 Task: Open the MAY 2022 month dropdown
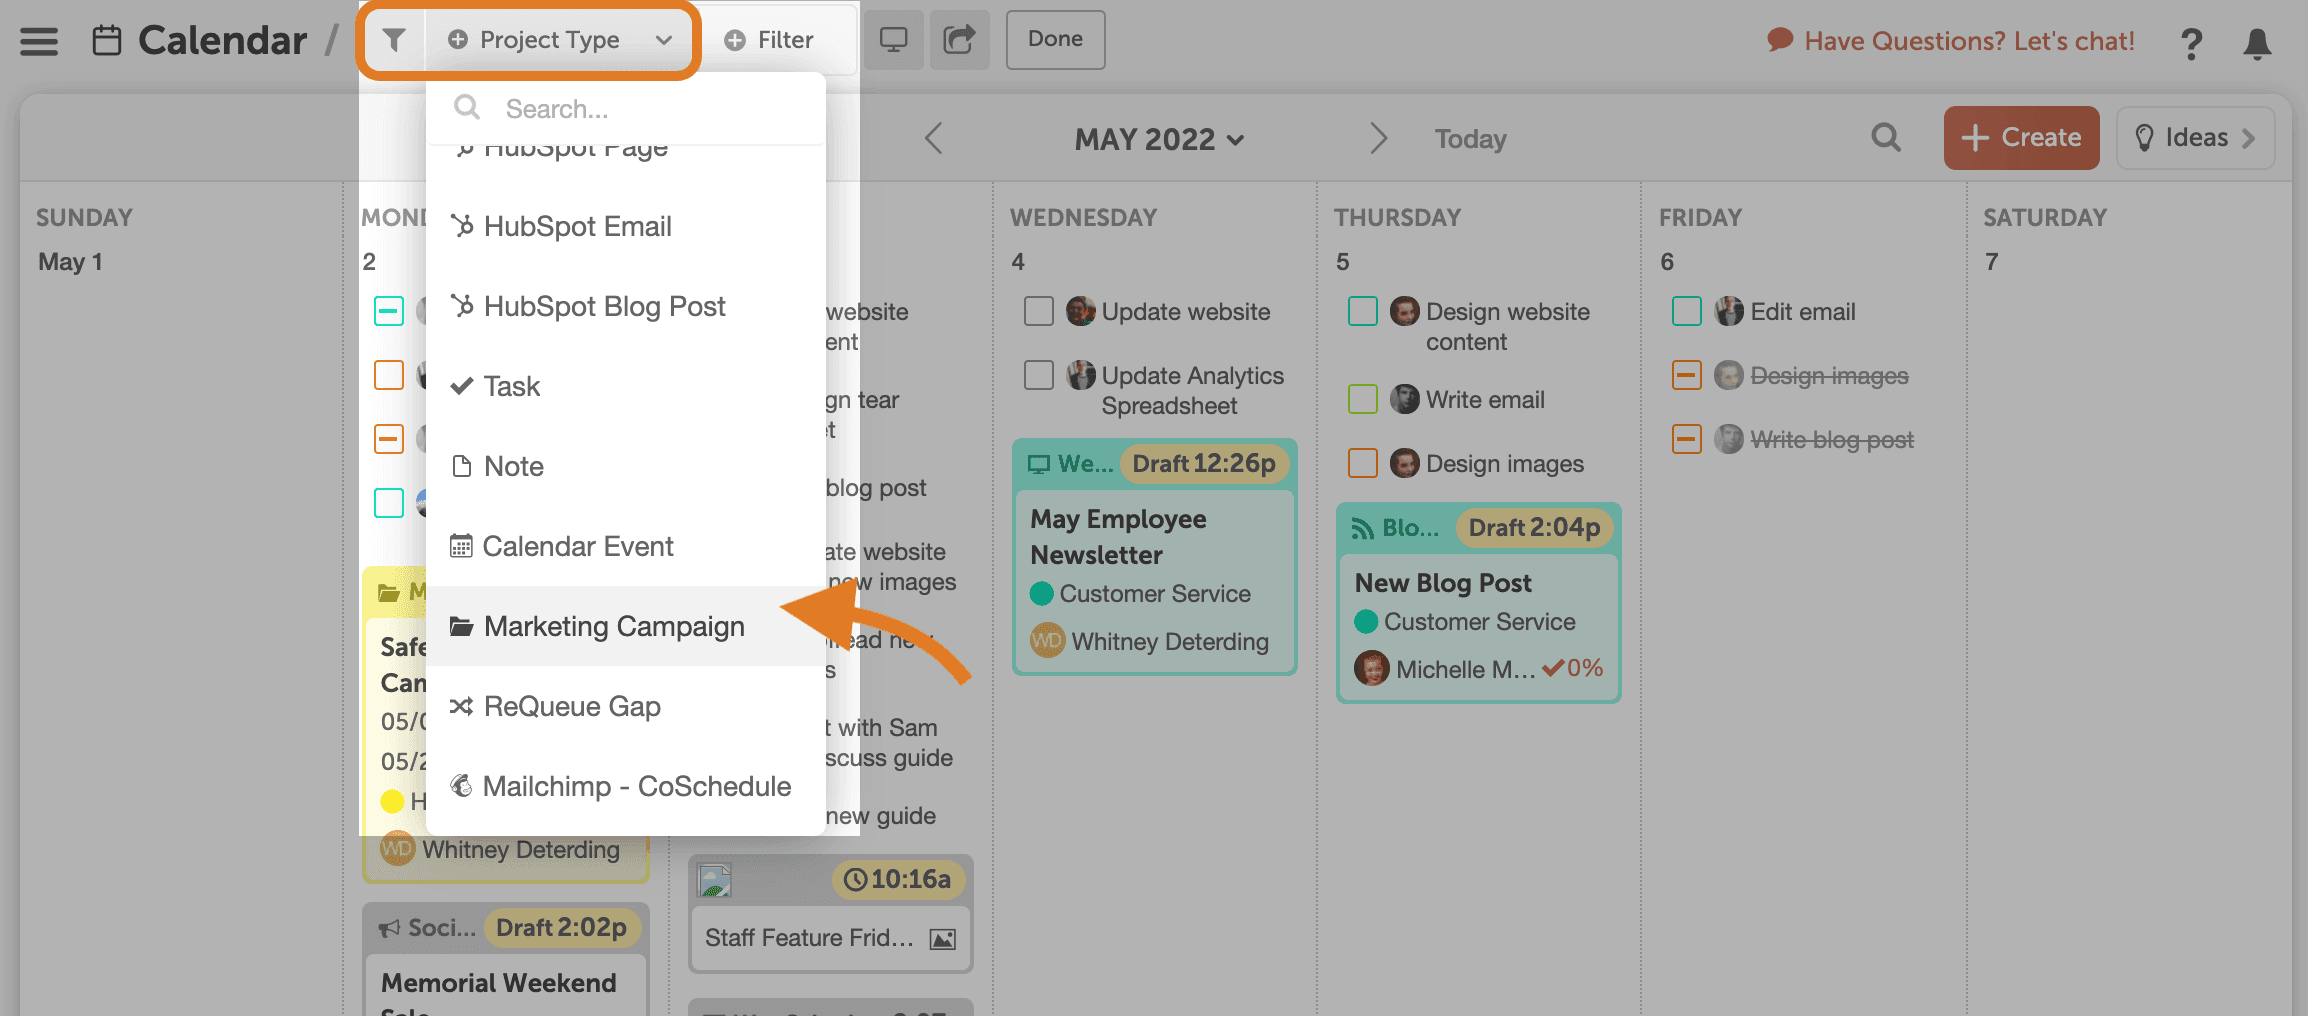coord(1159,139)
